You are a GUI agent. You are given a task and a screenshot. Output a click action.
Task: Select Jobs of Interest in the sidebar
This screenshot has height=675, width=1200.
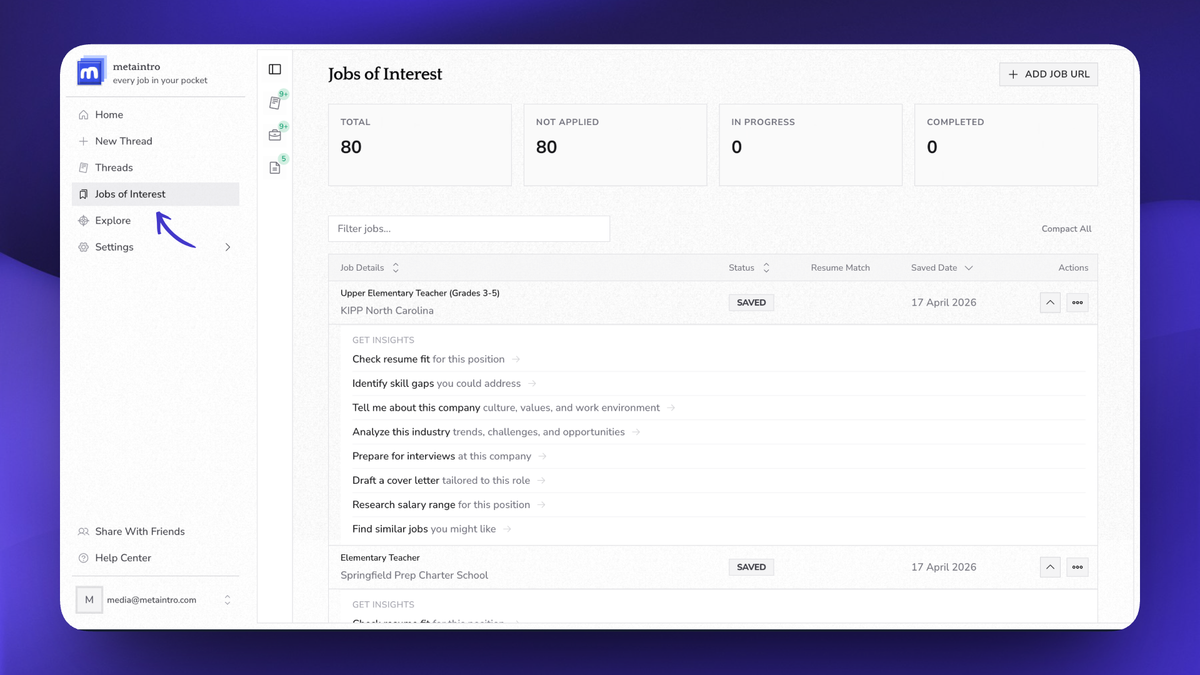(156, 194)
